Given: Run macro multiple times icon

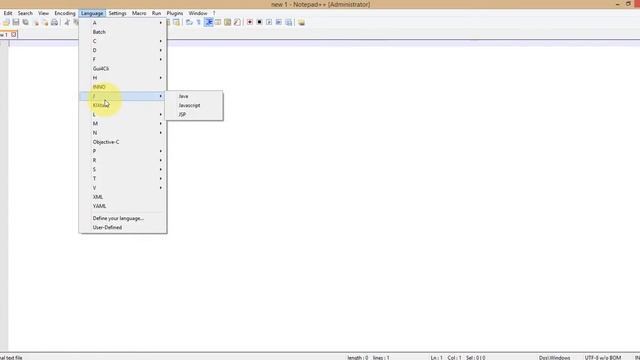Looking at the screenshot, I should 278,22.
